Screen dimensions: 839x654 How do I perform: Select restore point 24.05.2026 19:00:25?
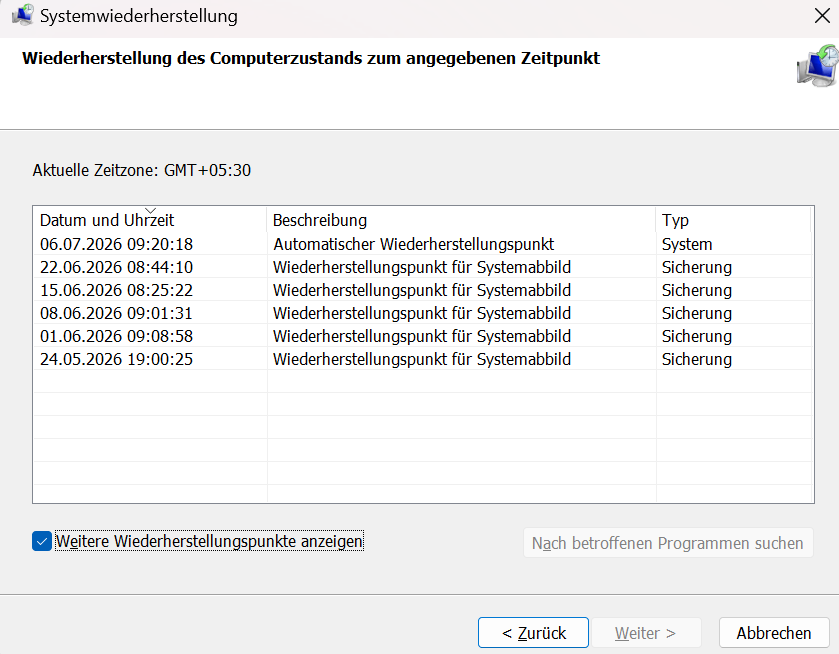423,359
